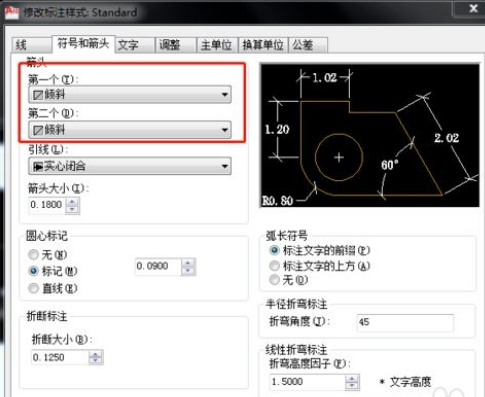Image resolution: width=485 pixels, height=397 pixels.
Task: Click the 箭头大小 value field
Action: (48, 205)
